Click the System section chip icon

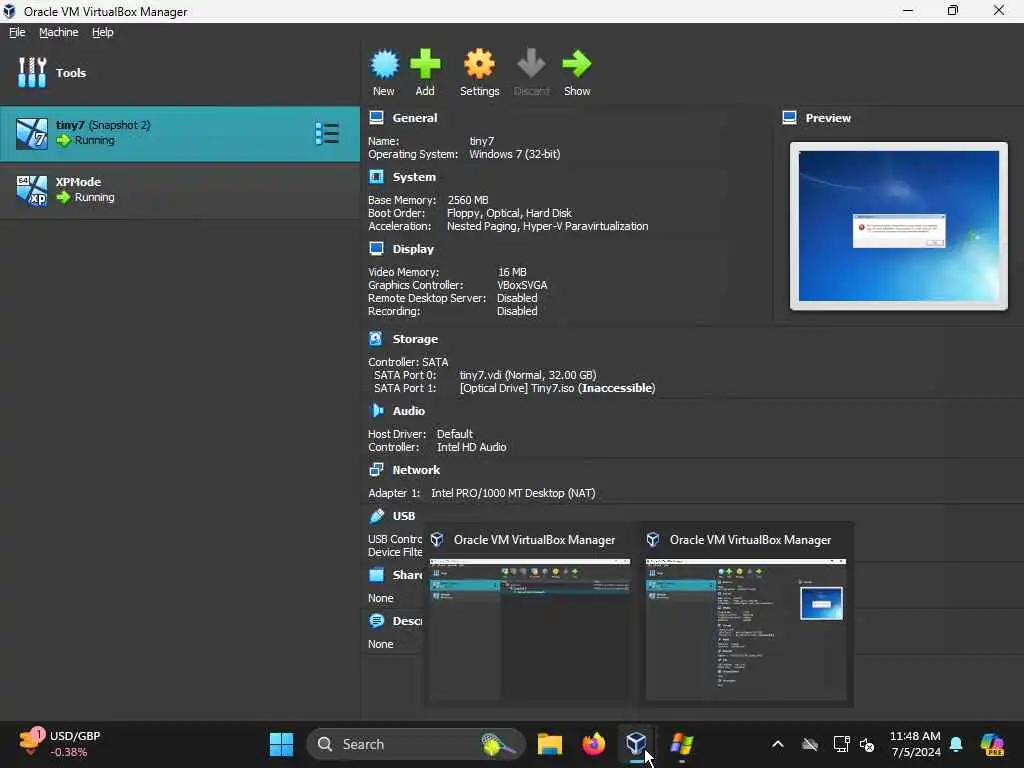coord(376,176)
